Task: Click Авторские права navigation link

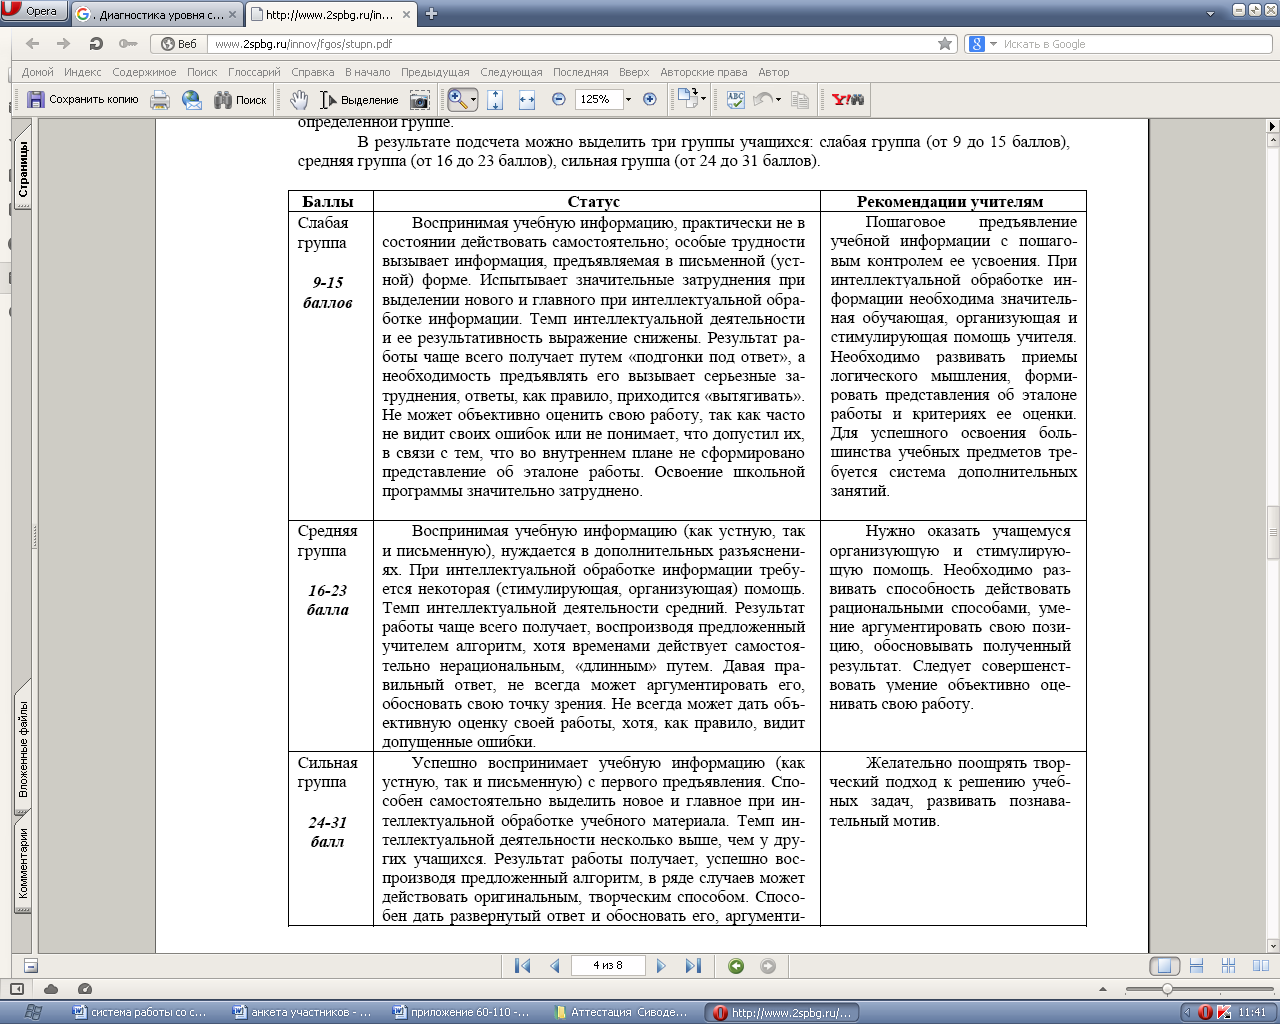Action: pos(704,72)
